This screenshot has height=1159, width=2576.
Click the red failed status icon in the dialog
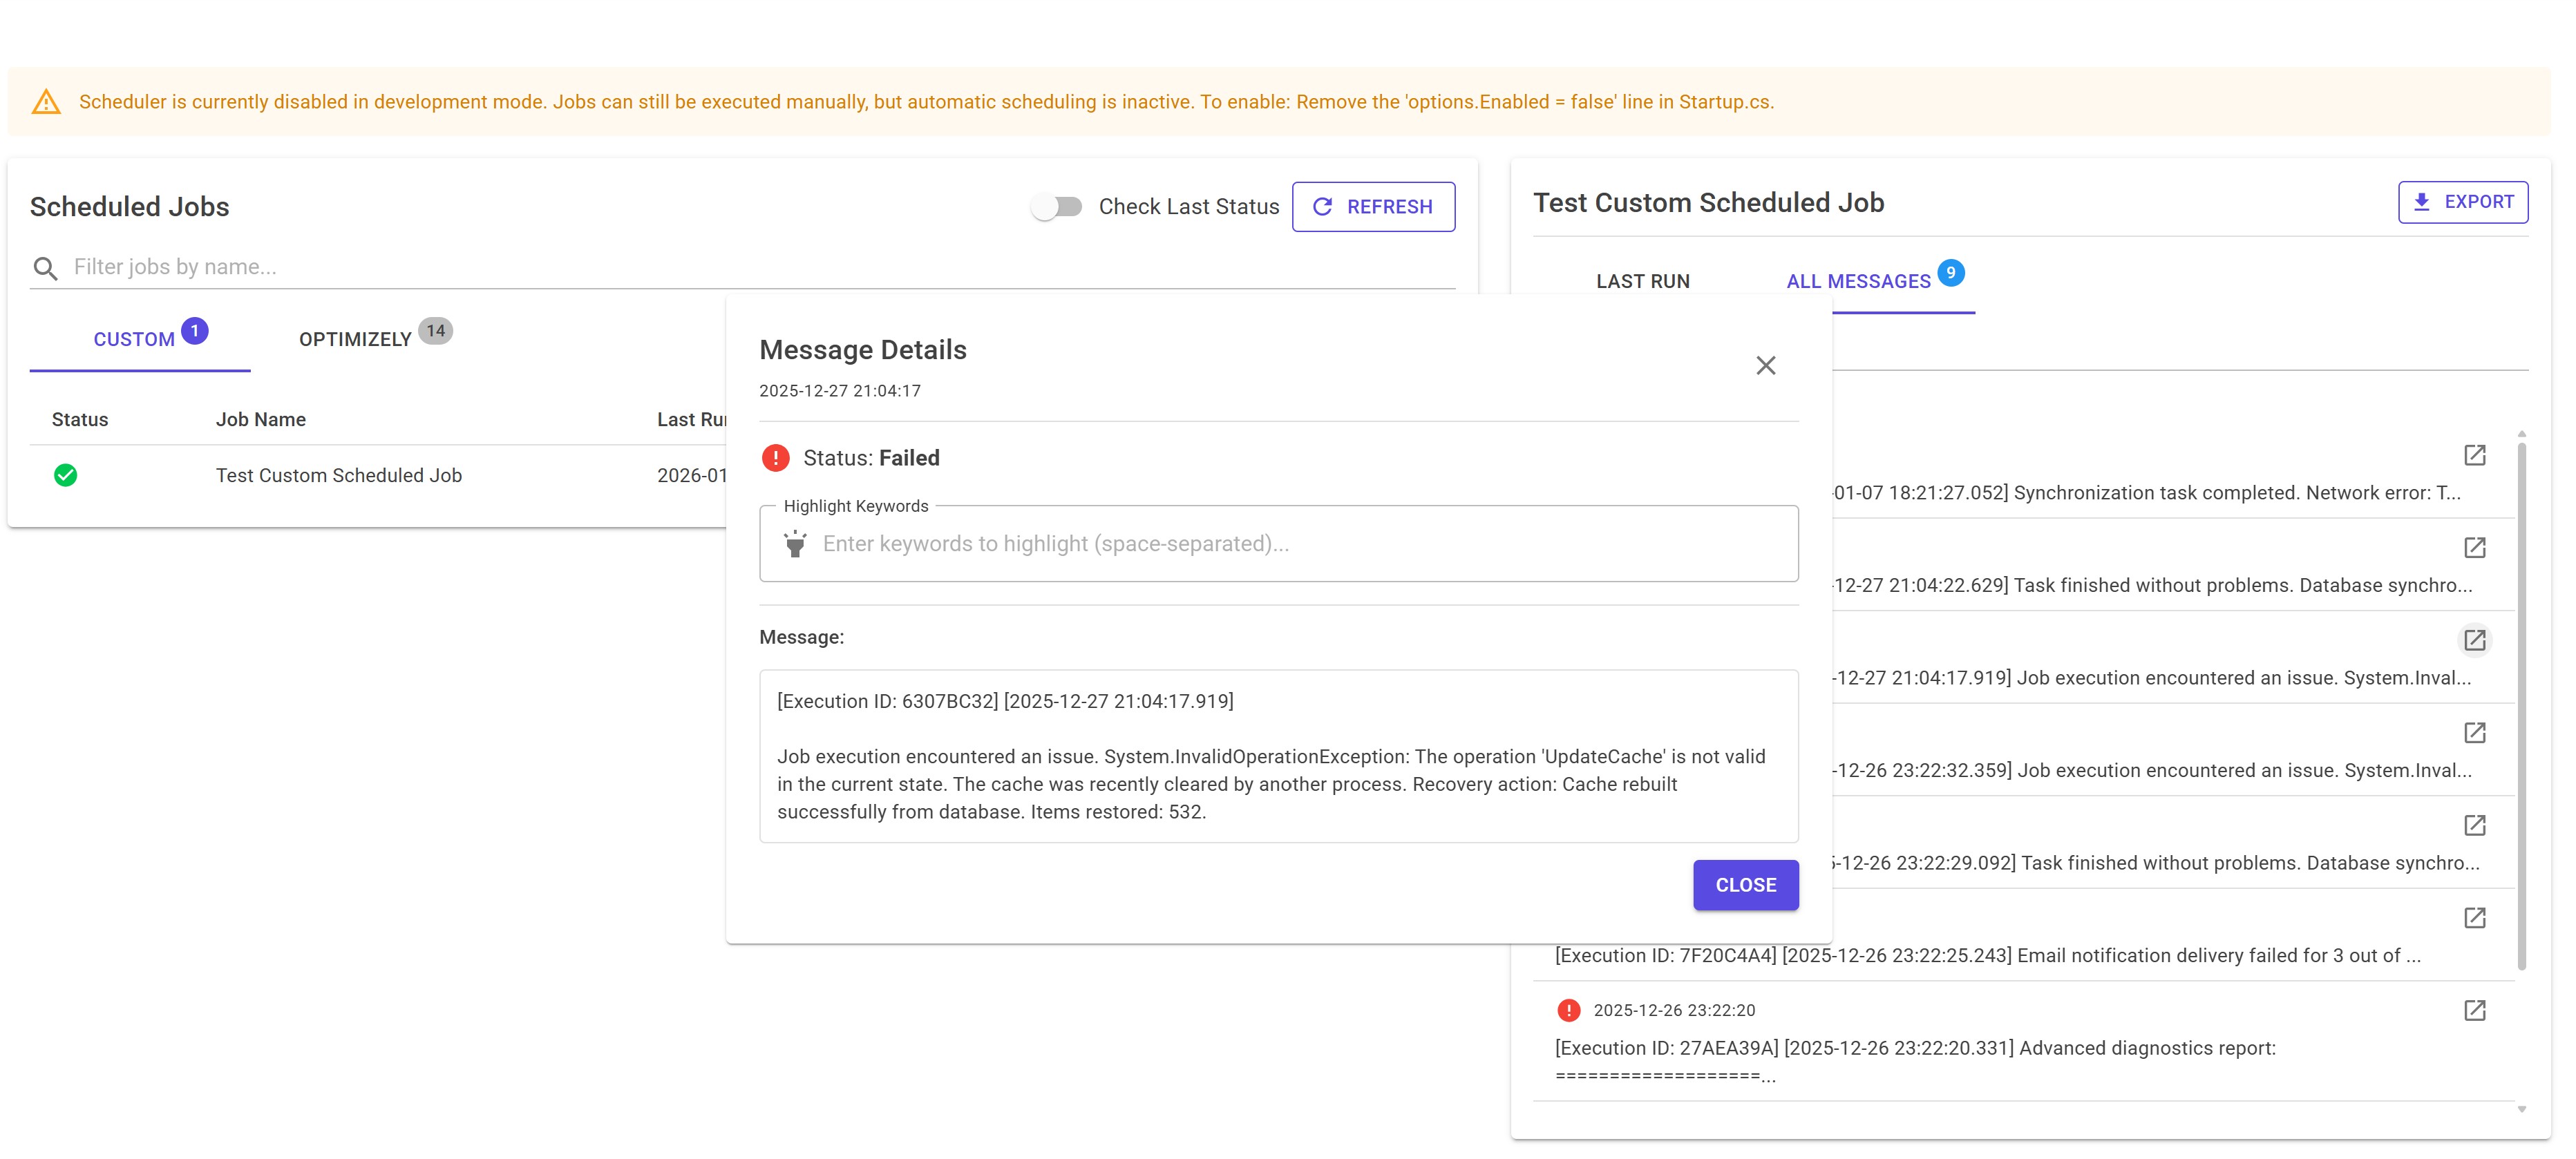tap(775, 458)
